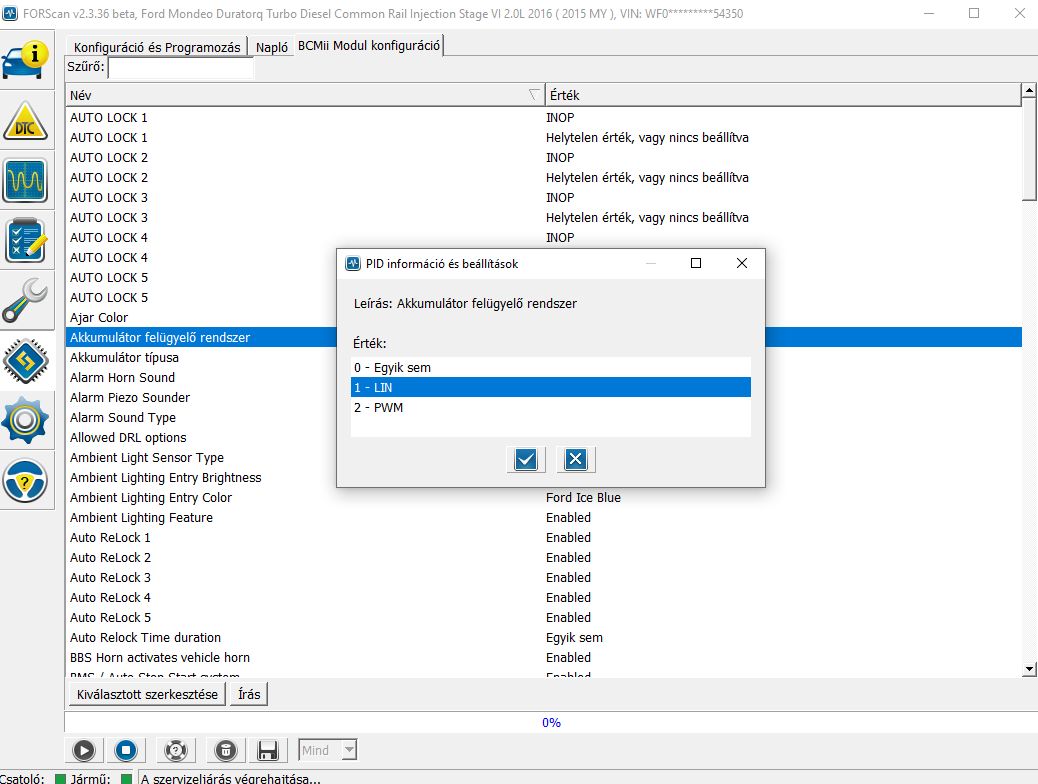This screenshot has width=1038, height=784.
Task: Close the PID információ és beállítások dialog
Action: coord(742,264)
